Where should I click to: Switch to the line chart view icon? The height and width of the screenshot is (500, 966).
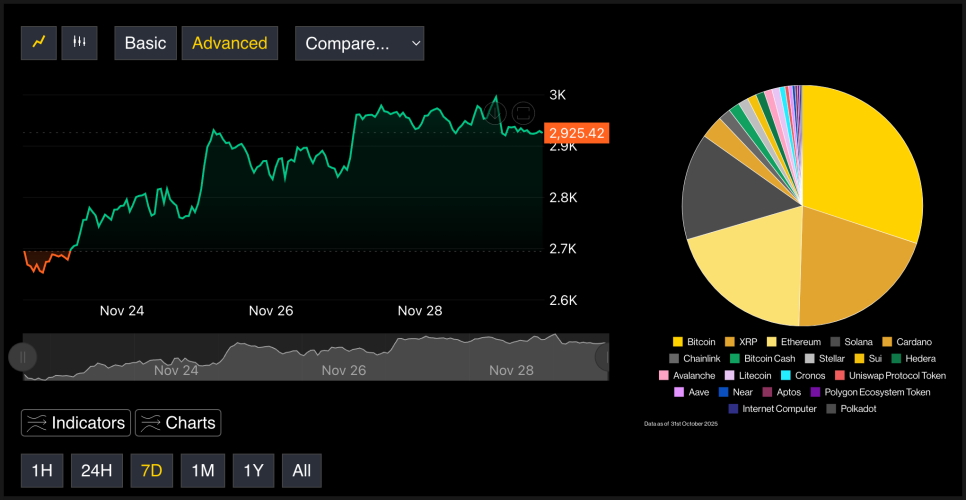[39, 43]
